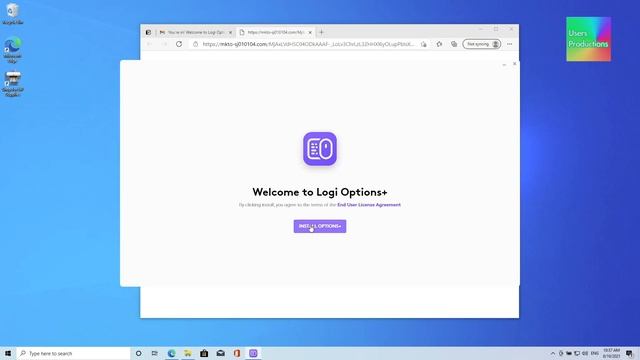Open the Action Center notifications
The height and width of the screenshot is (360, 640).
pos(629,353)
